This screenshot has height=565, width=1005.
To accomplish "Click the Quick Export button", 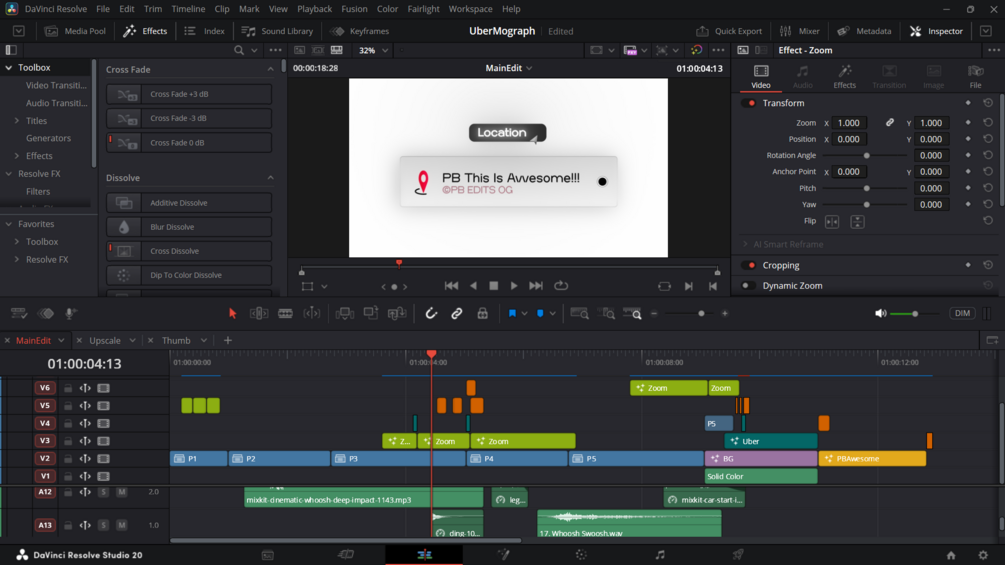I will [x=729, y=31].
